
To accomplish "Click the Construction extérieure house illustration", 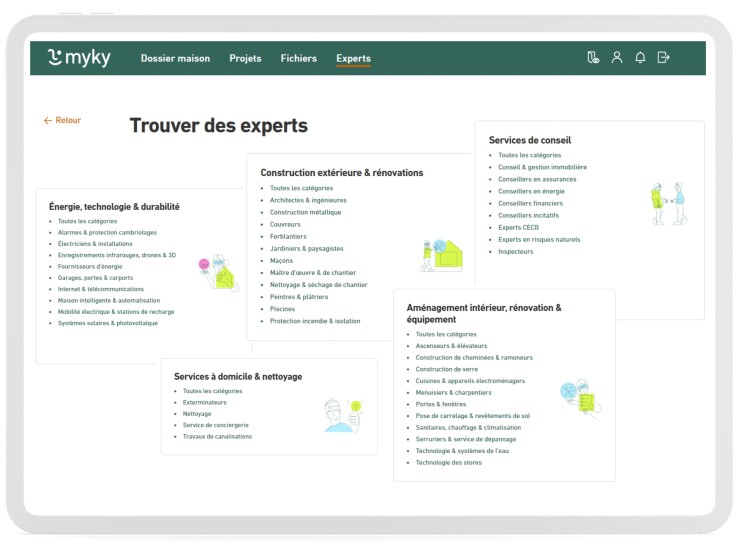I will [x=441, y=255].
